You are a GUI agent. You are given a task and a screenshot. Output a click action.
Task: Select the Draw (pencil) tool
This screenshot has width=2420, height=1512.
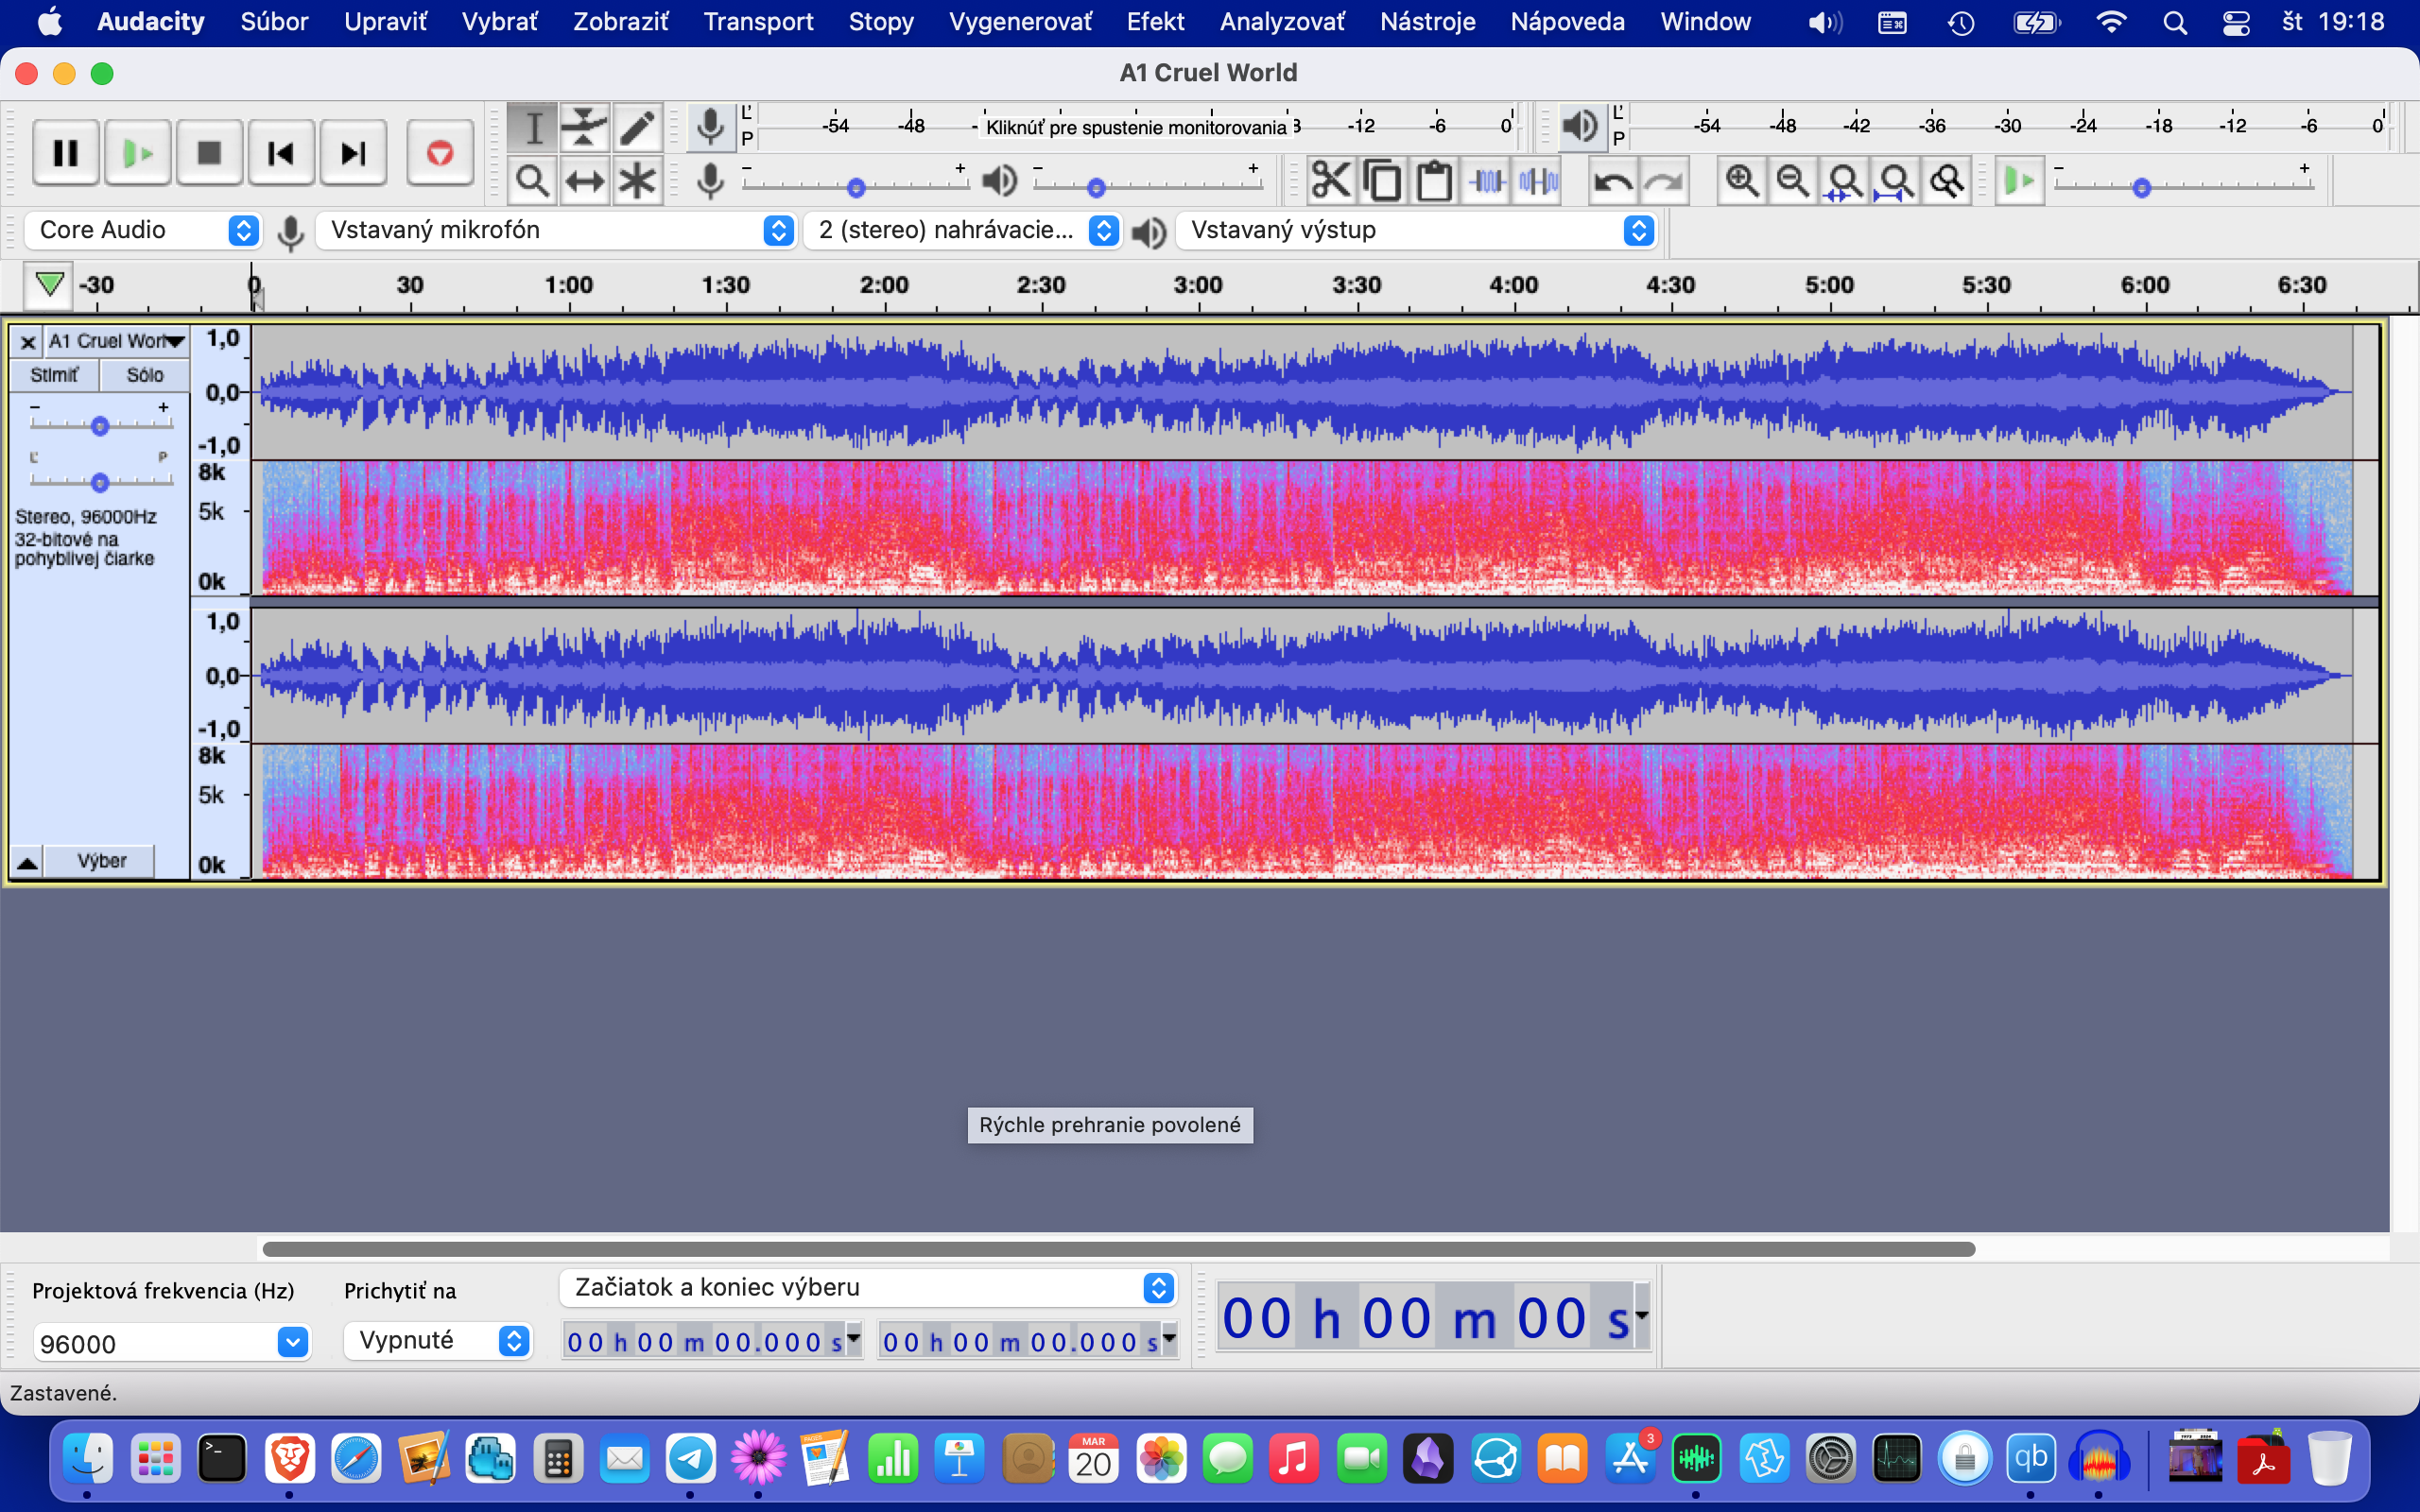tap(636, 128)
